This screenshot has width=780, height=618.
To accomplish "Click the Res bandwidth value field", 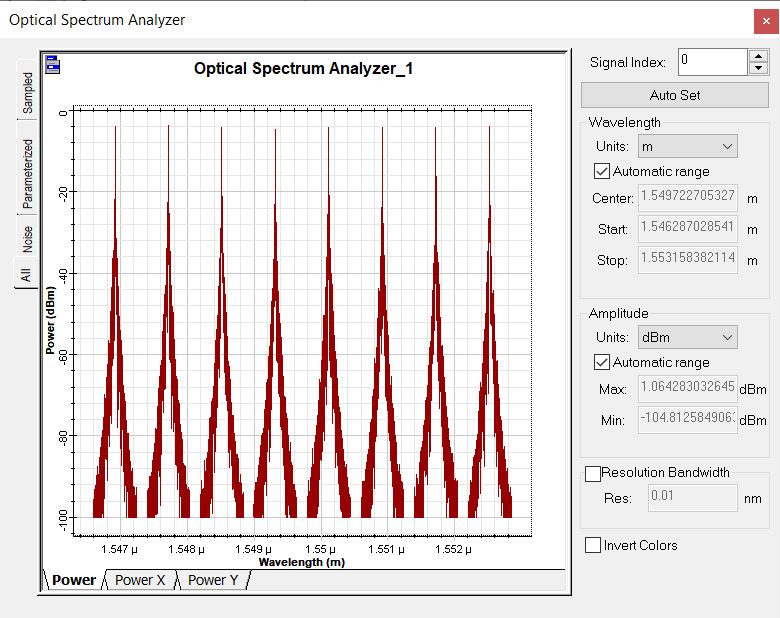I will click(692, 498).
